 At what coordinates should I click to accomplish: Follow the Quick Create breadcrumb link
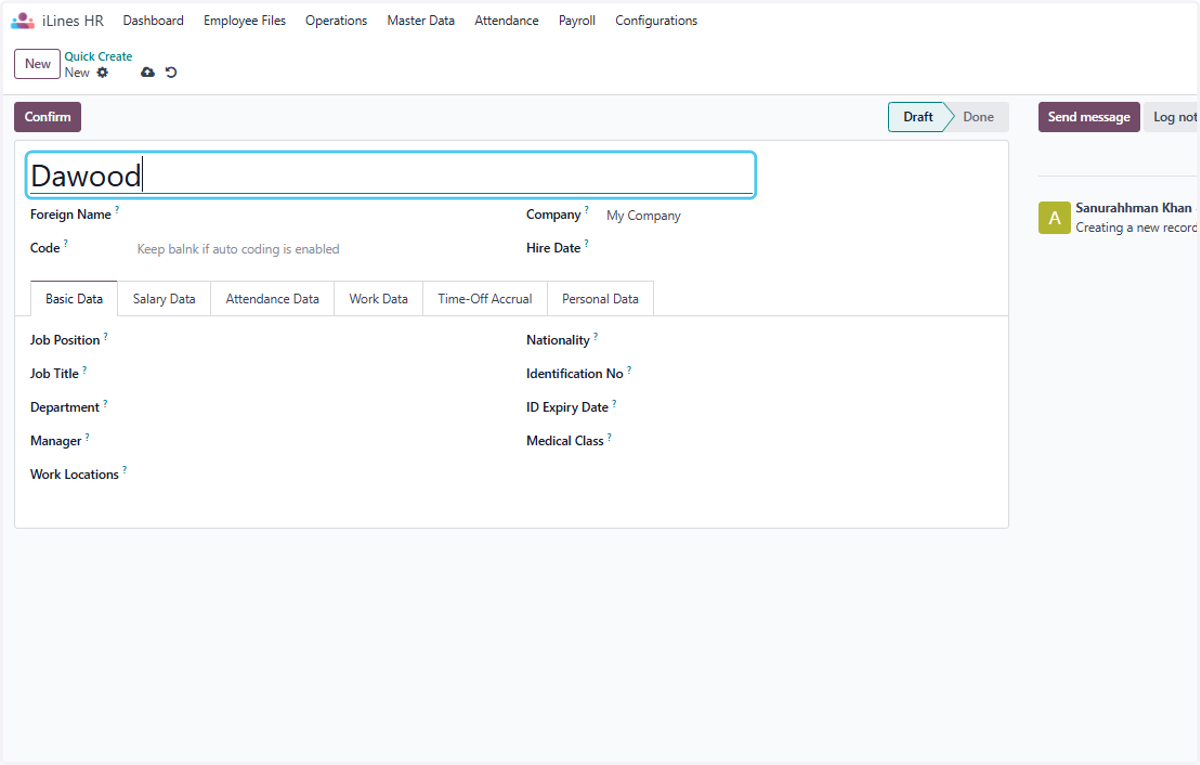point(98,57)
